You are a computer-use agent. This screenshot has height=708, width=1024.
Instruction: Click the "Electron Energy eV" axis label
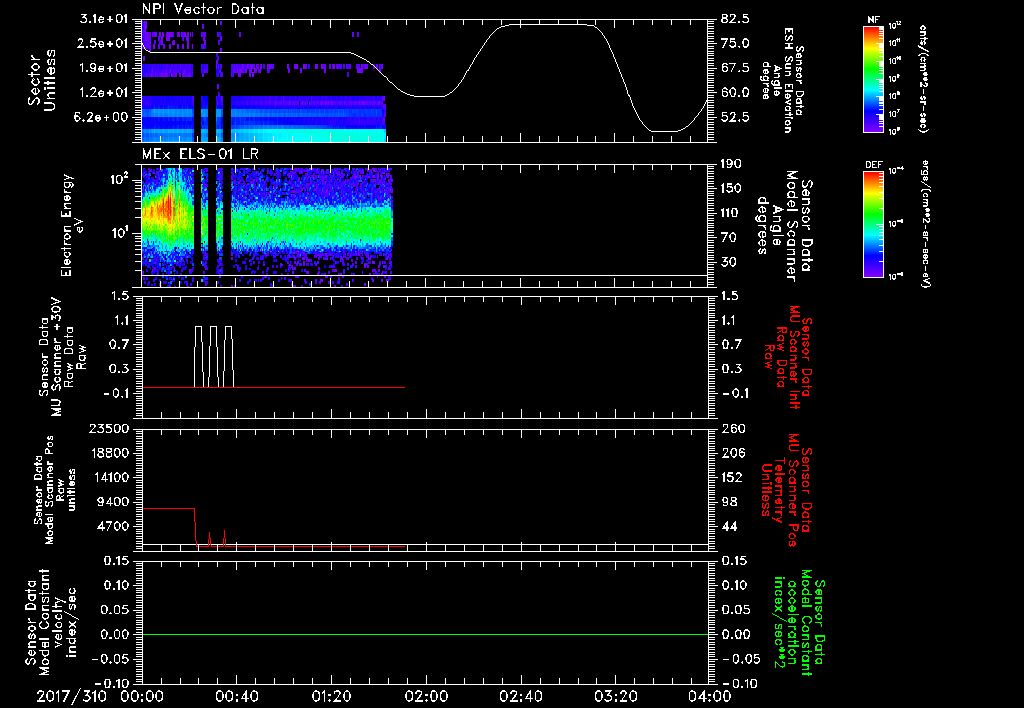tap(74, 225)
